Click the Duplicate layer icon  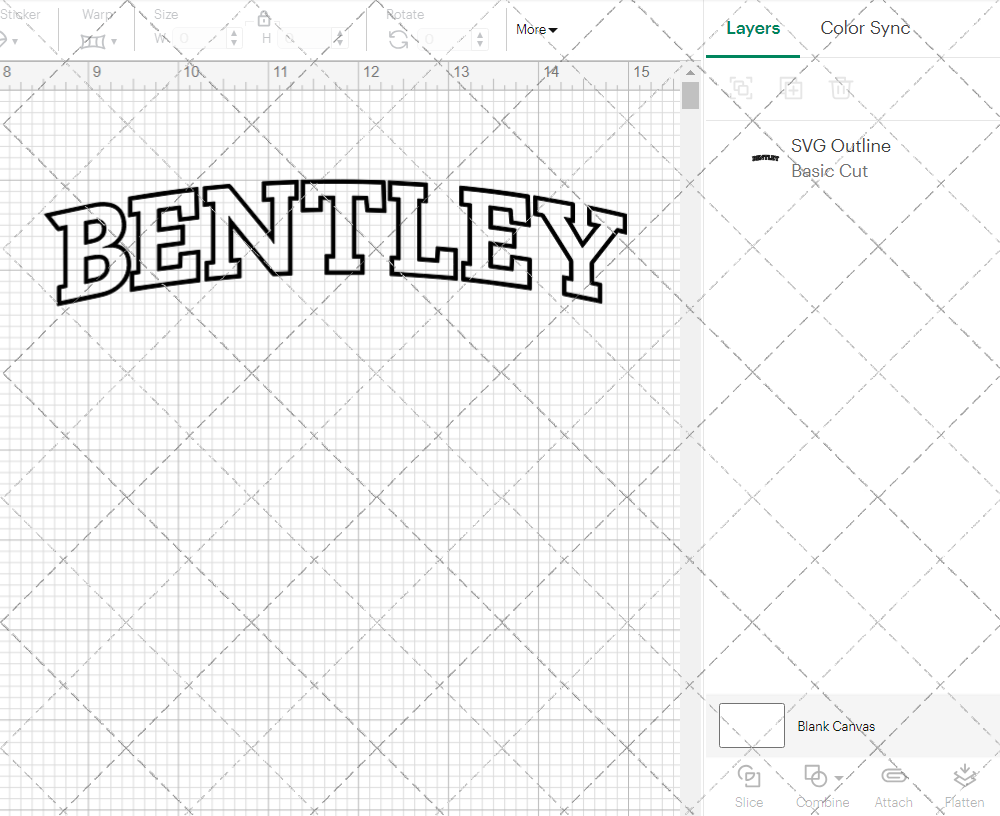point(791,88)
